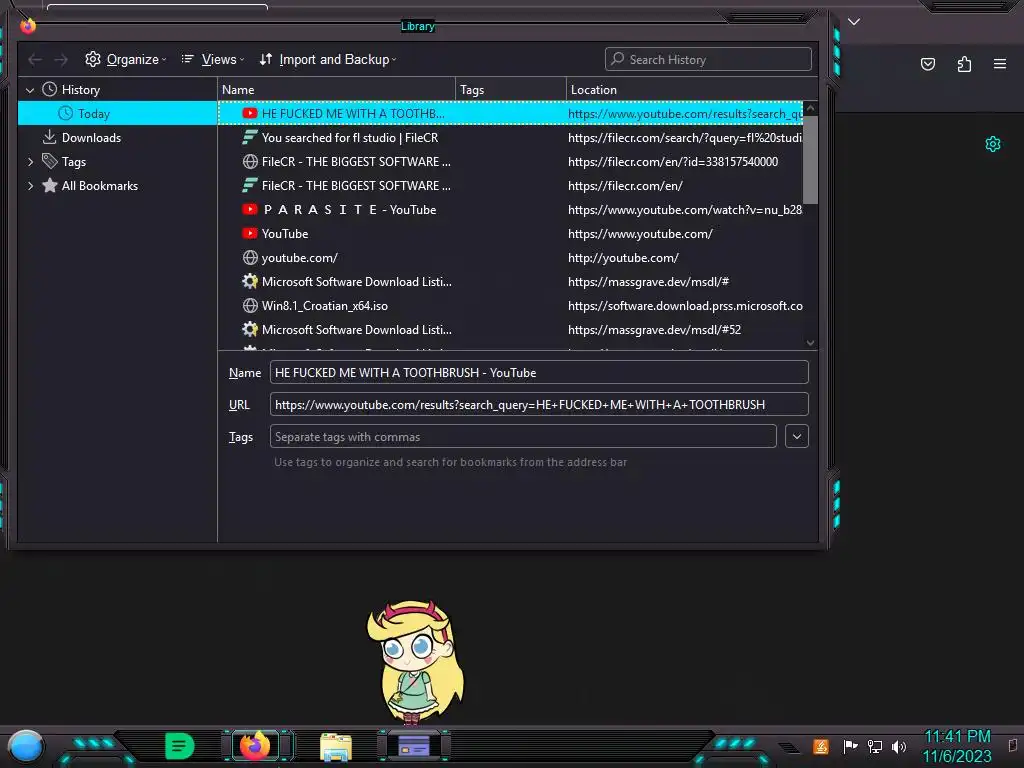Expand the Tags tree node
Viewport: 1024px width, 768px height.
[30, 162]
